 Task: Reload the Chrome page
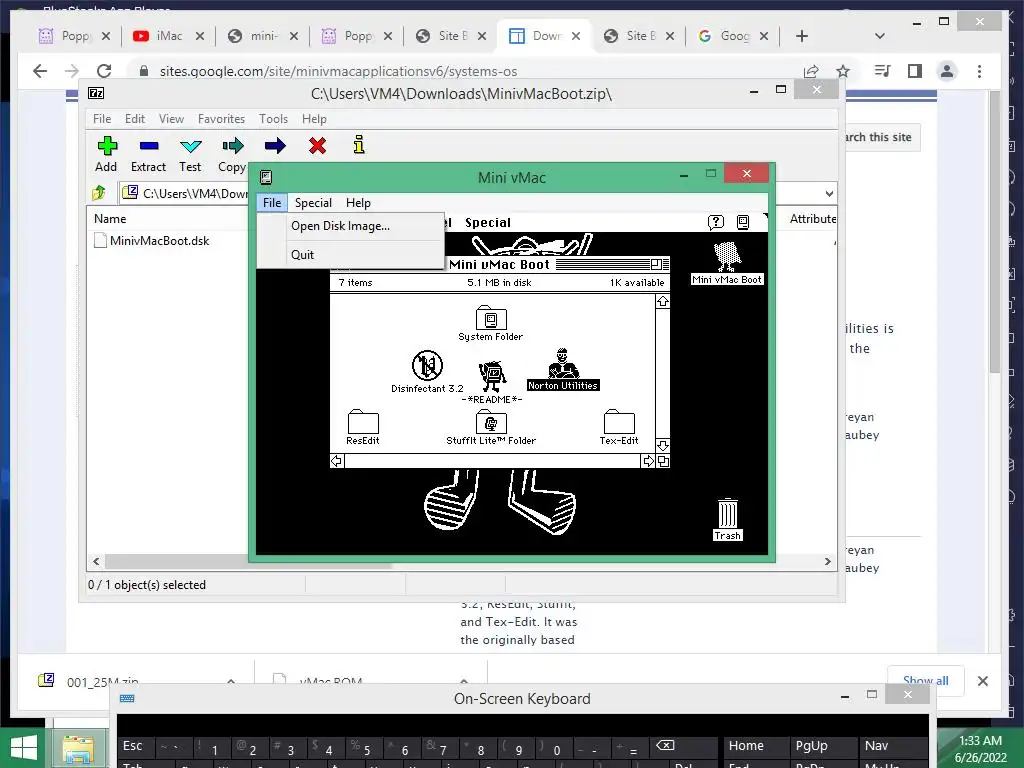pos(104,71)
